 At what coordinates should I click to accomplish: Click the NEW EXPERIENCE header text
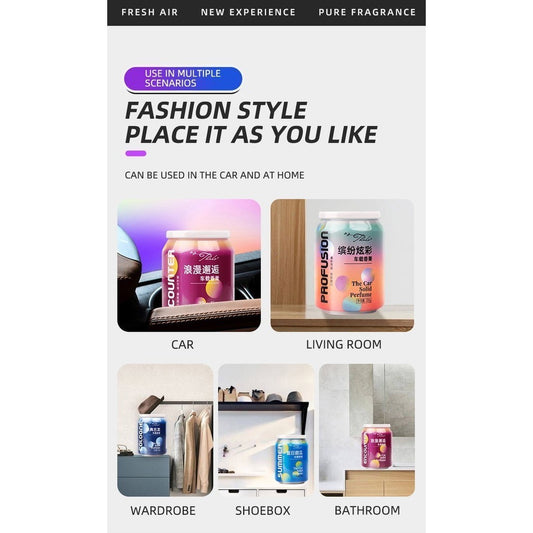pyautogui.click(x=248, y=12)
